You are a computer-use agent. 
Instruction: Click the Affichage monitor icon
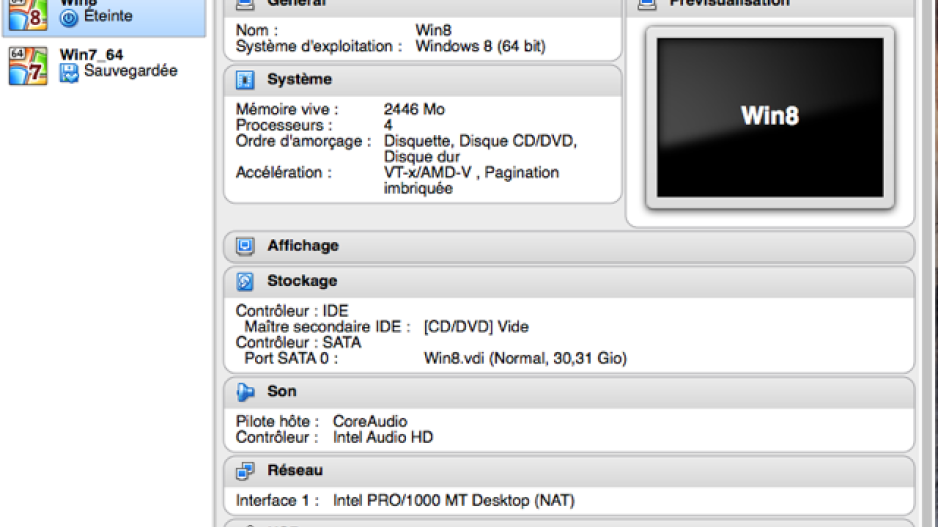point(245,246)
